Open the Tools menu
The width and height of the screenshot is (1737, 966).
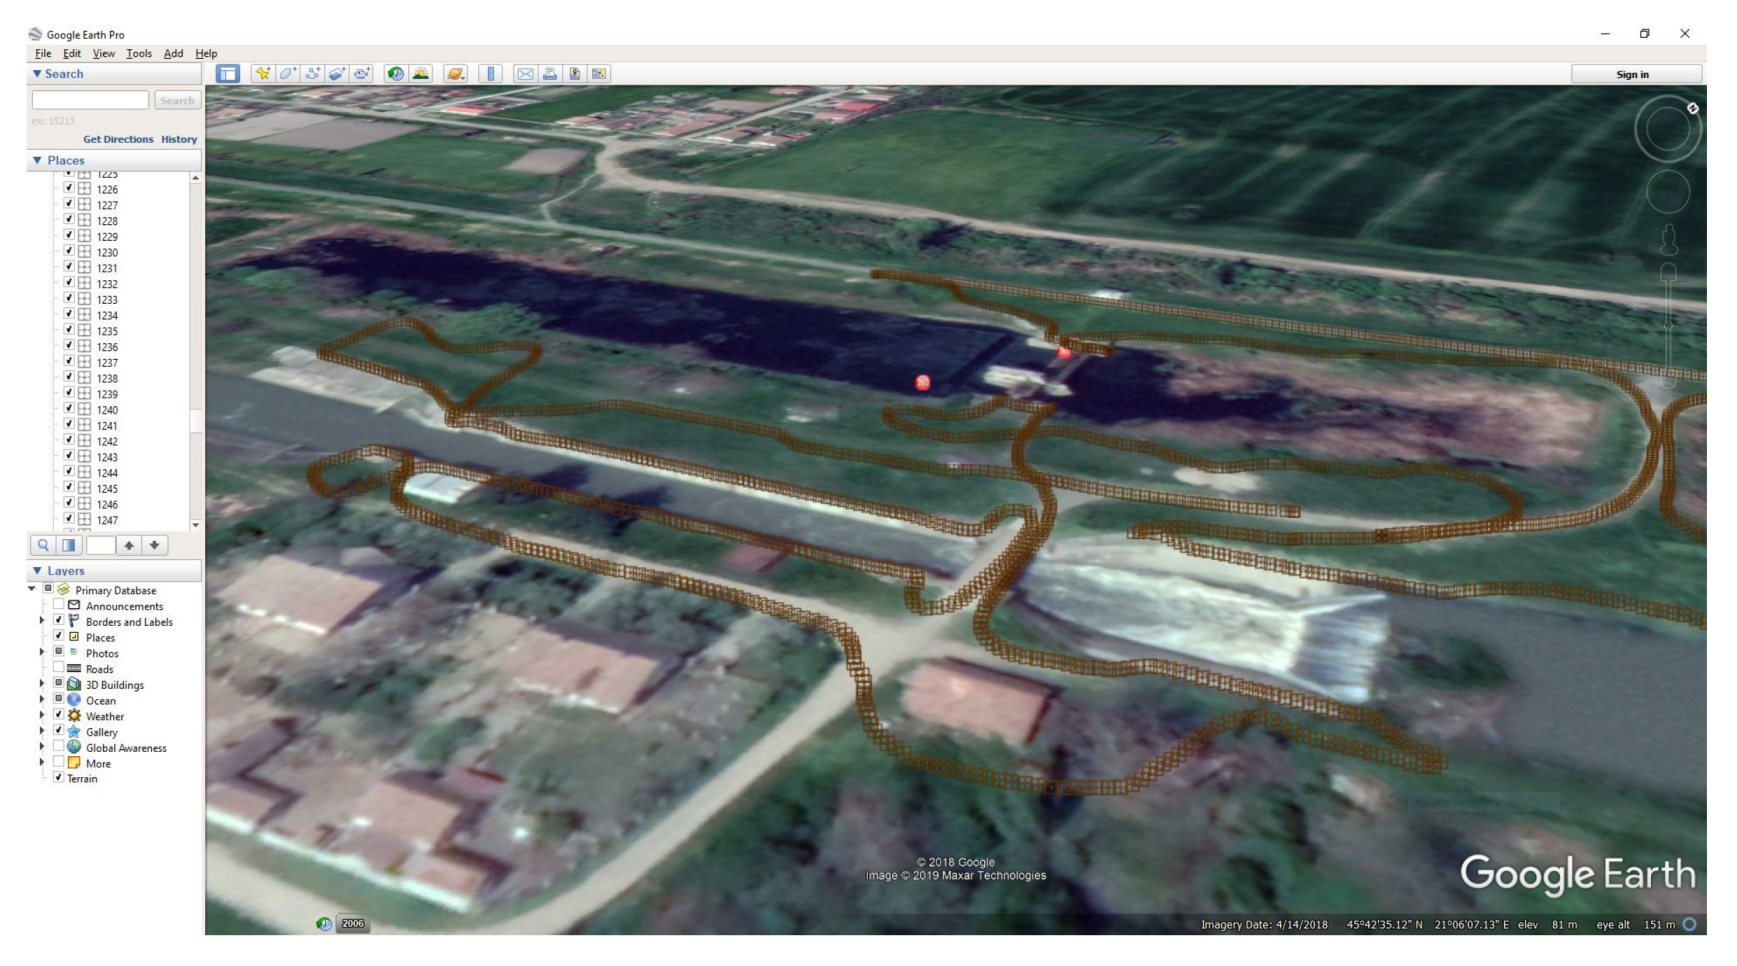click(x=139, y=54)
